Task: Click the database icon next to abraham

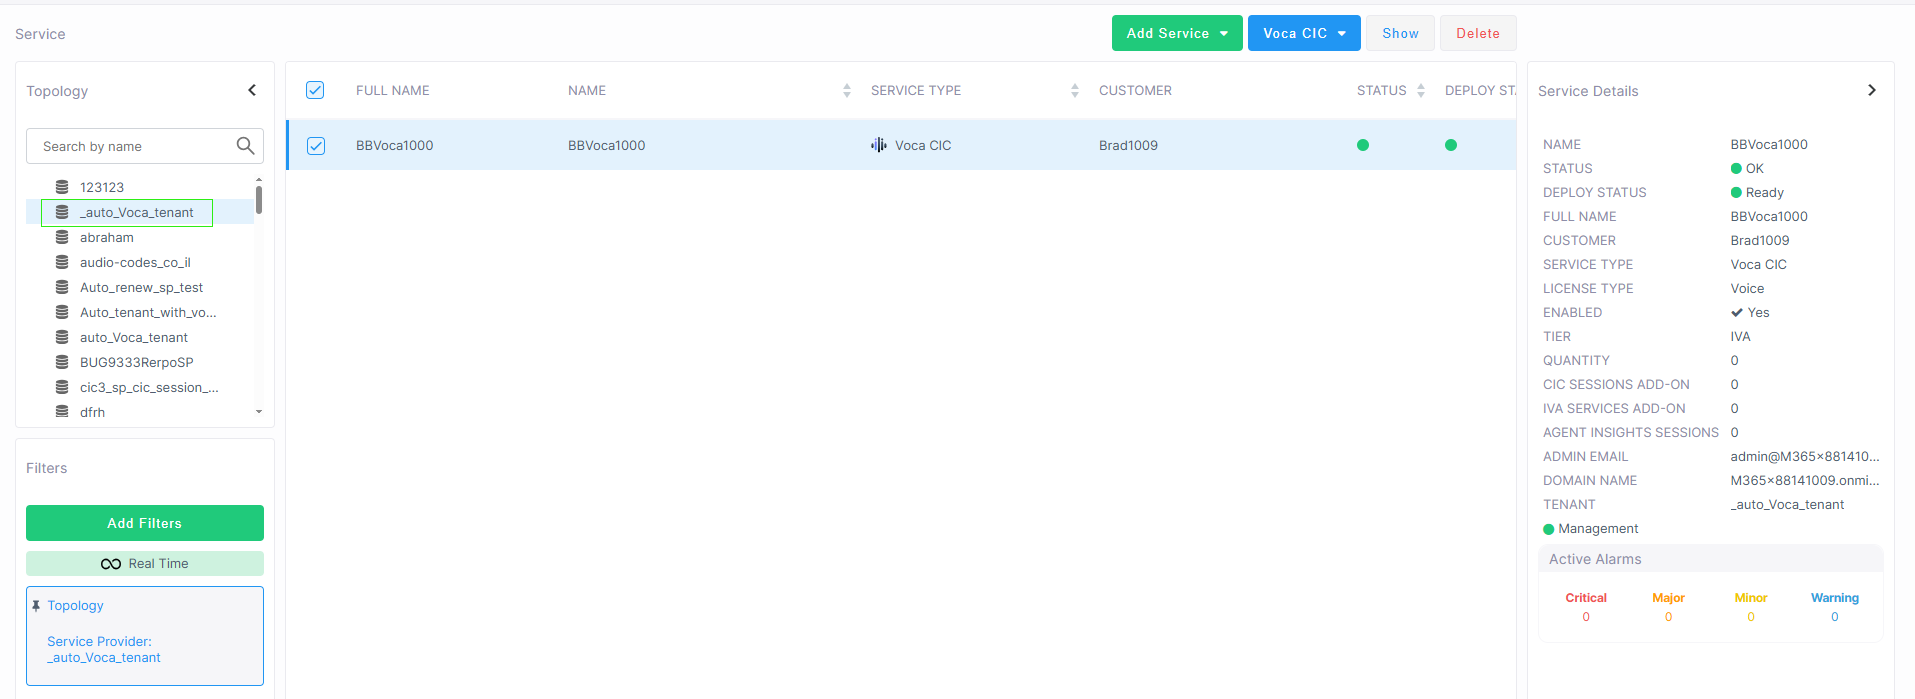Action: pos(62,237)
